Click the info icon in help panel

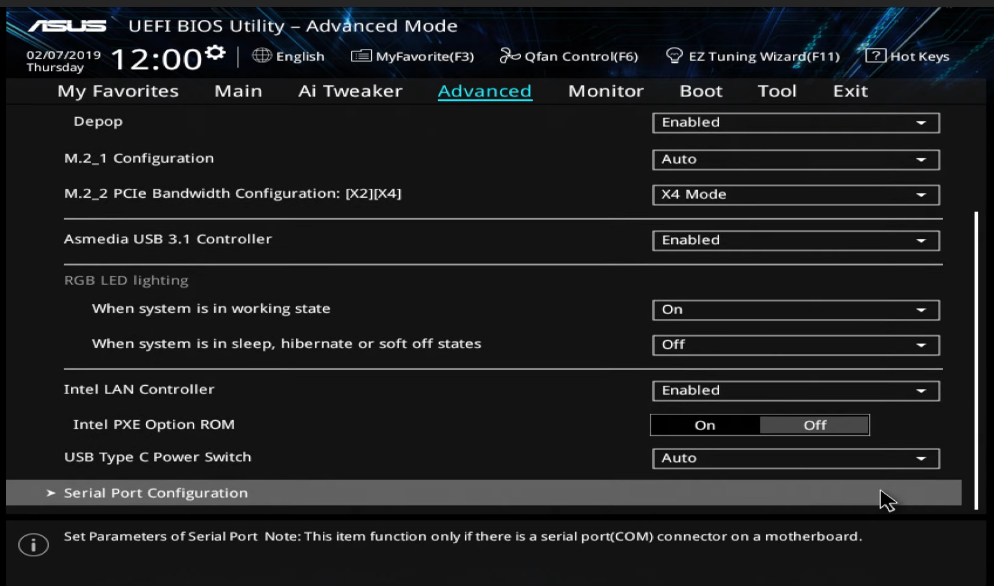[x=33, y=544]
